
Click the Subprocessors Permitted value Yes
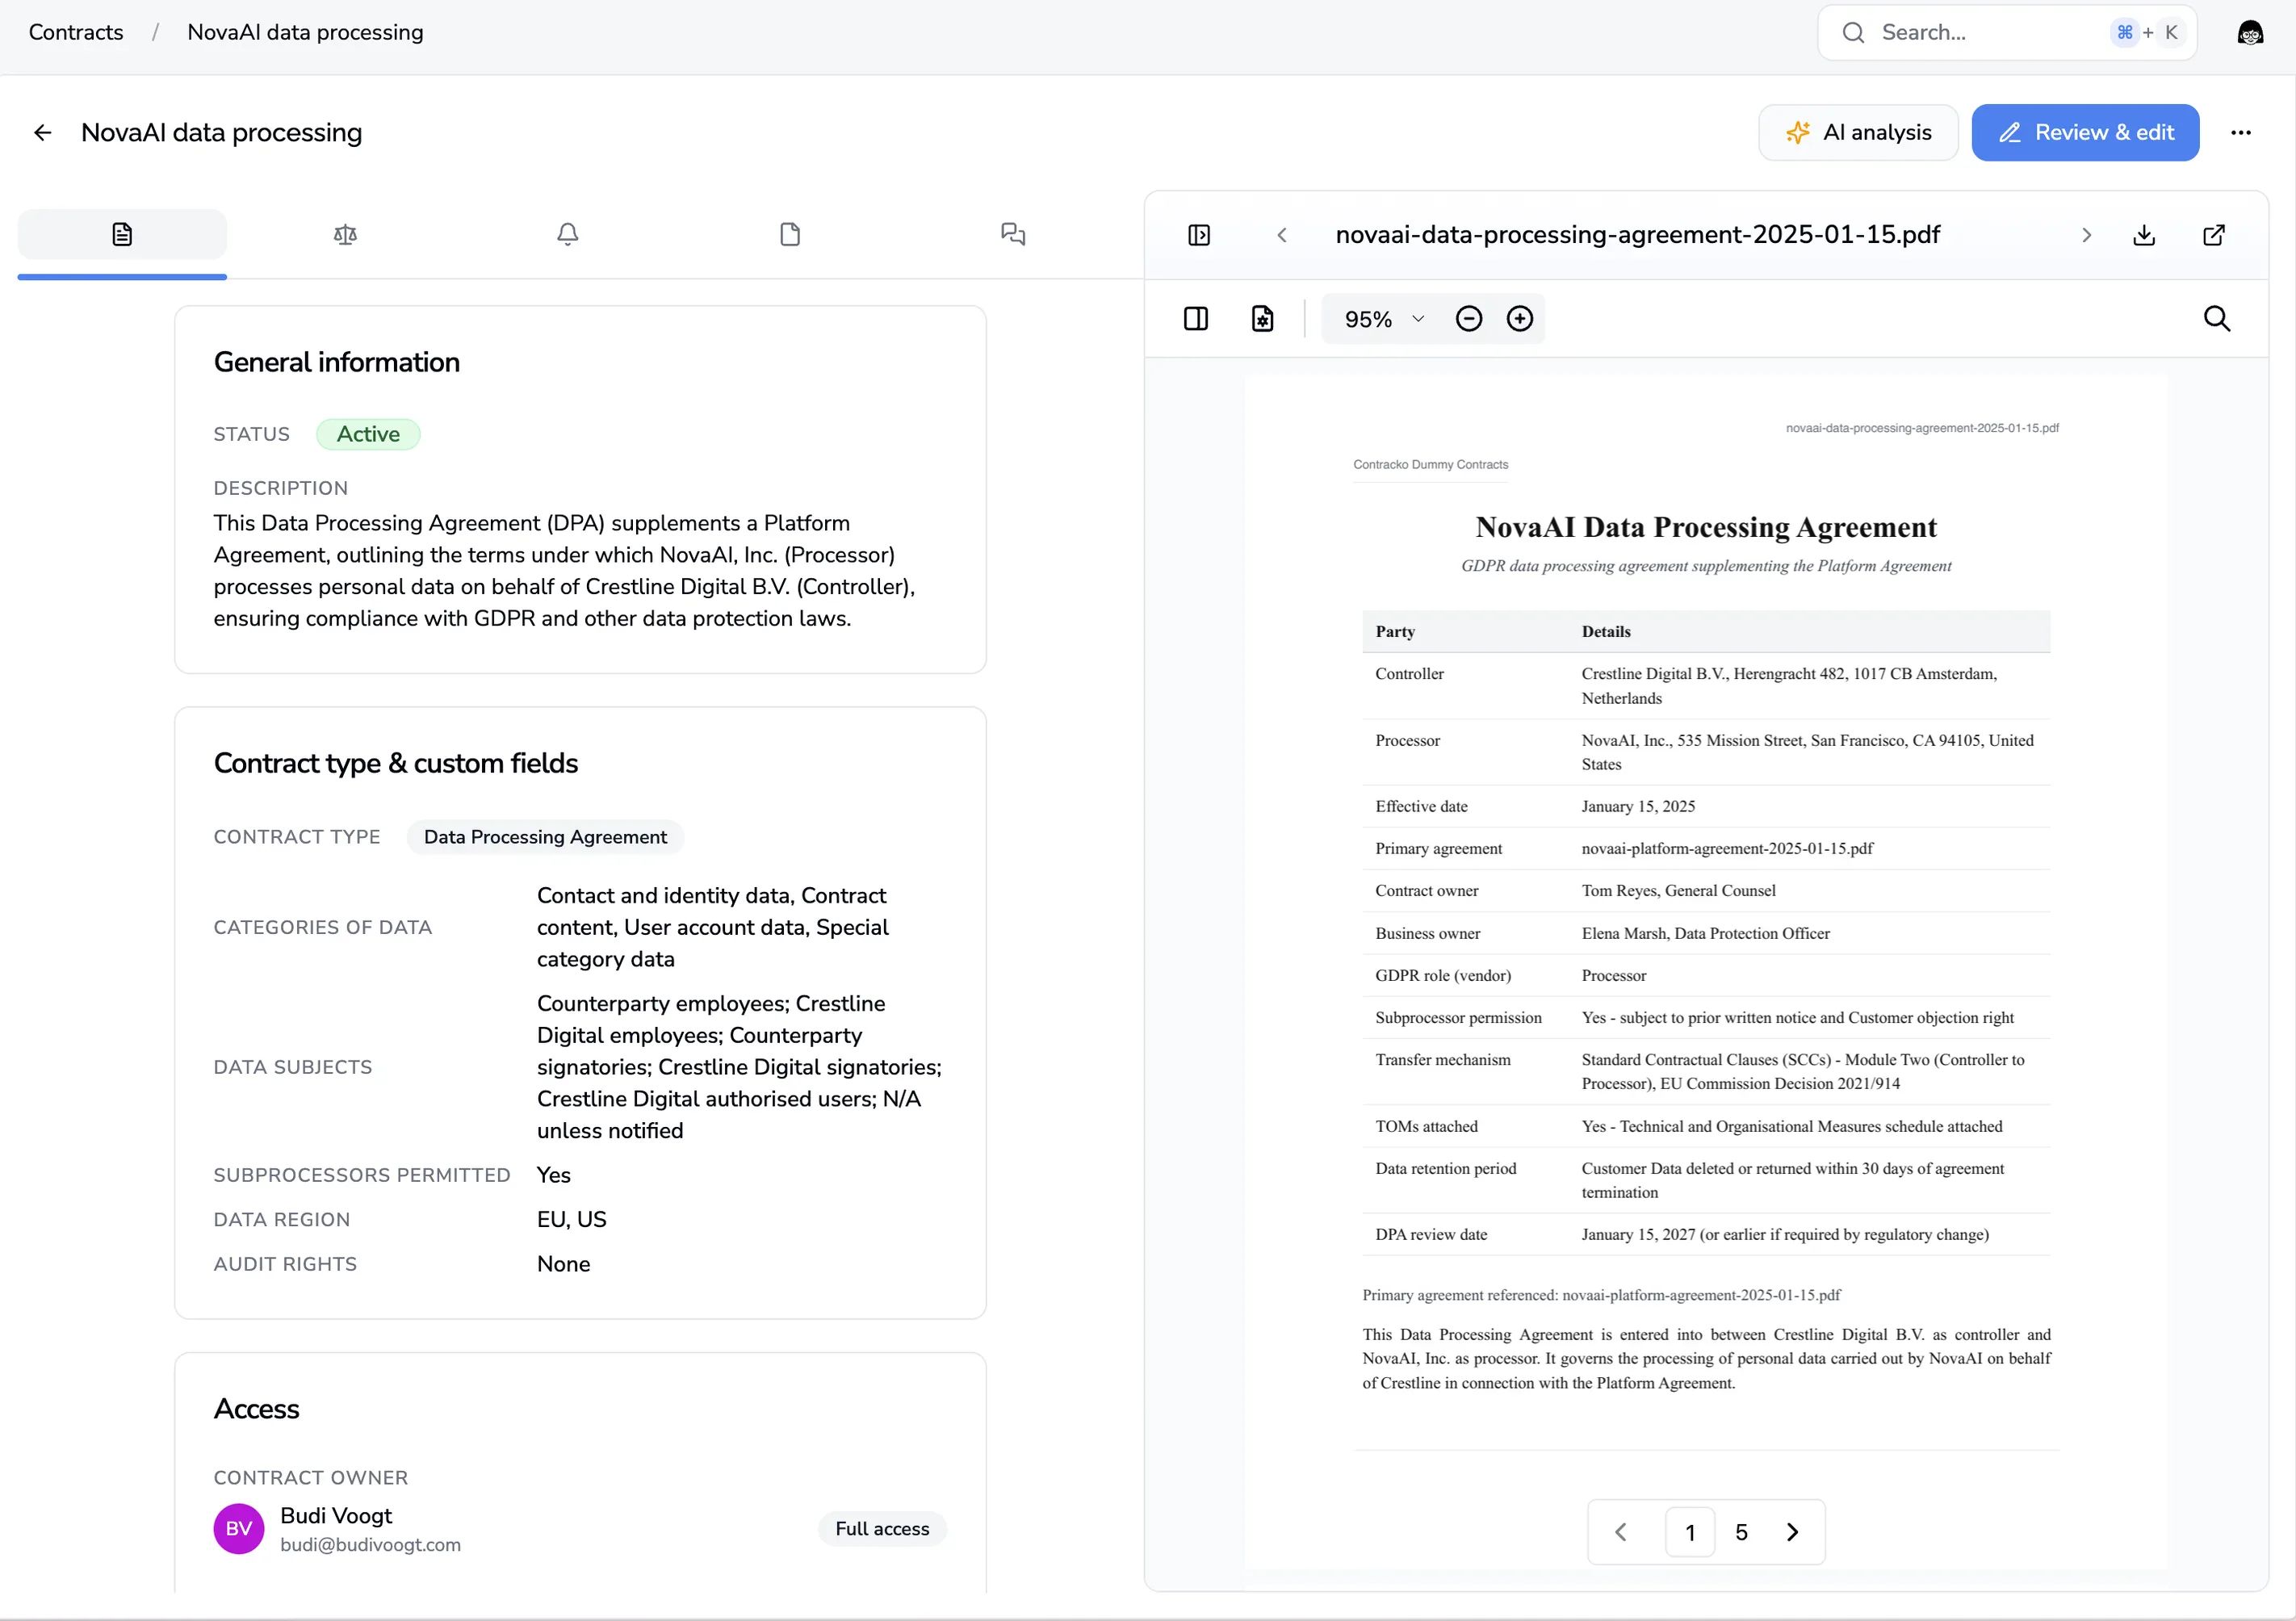(x=554, y=1175)
